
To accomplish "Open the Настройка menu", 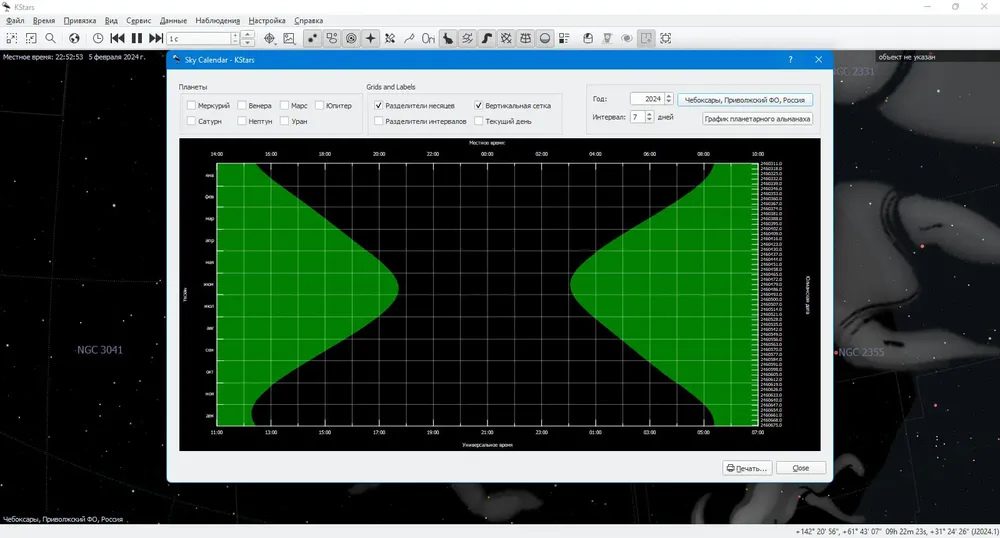I will pyautogui.click(x=267, y=20).
